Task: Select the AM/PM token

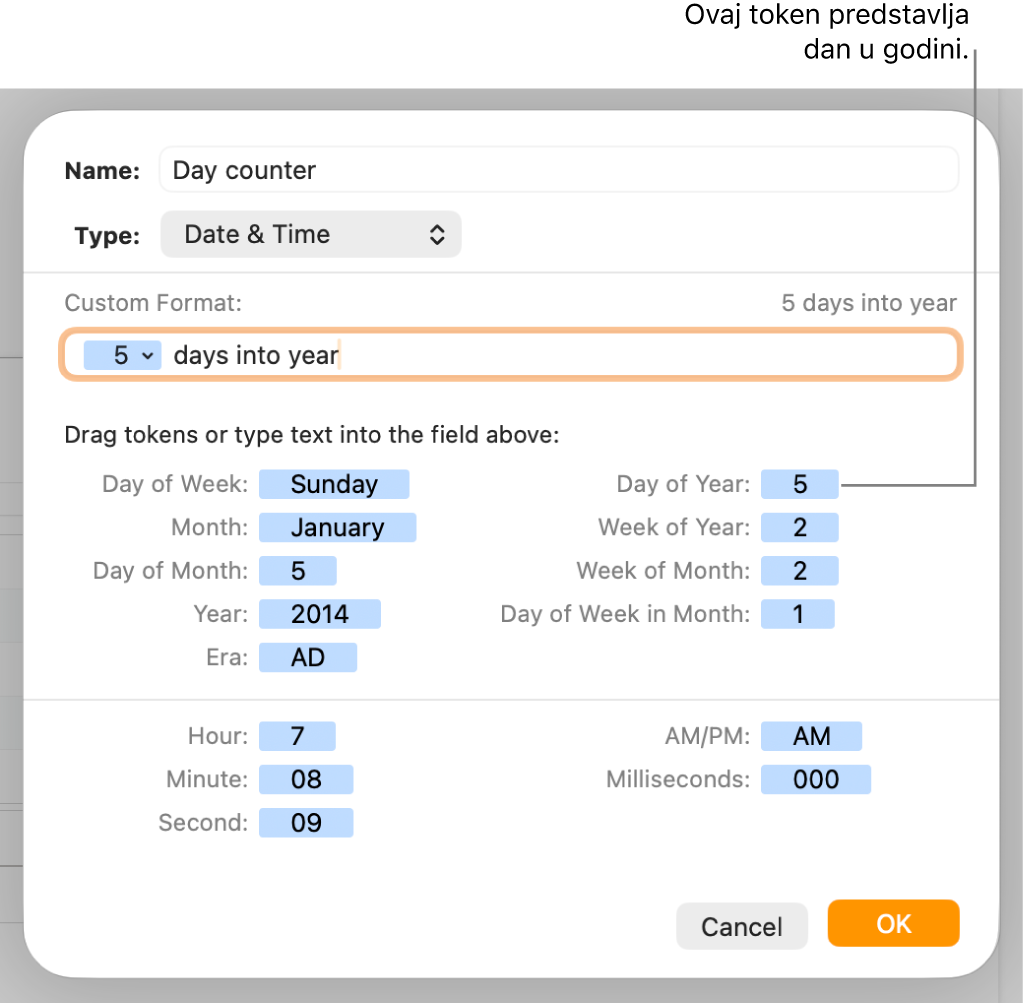Action: [x=811, y=737]
